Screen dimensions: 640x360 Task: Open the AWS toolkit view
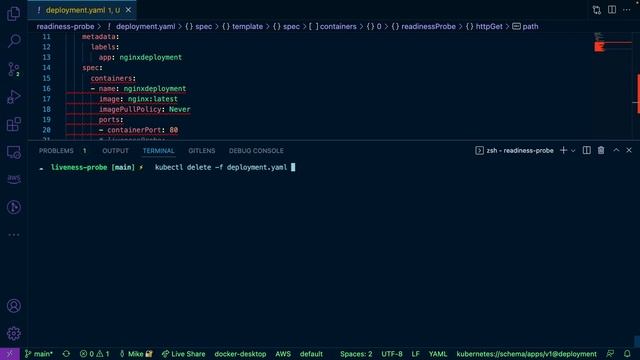(13, 179)
